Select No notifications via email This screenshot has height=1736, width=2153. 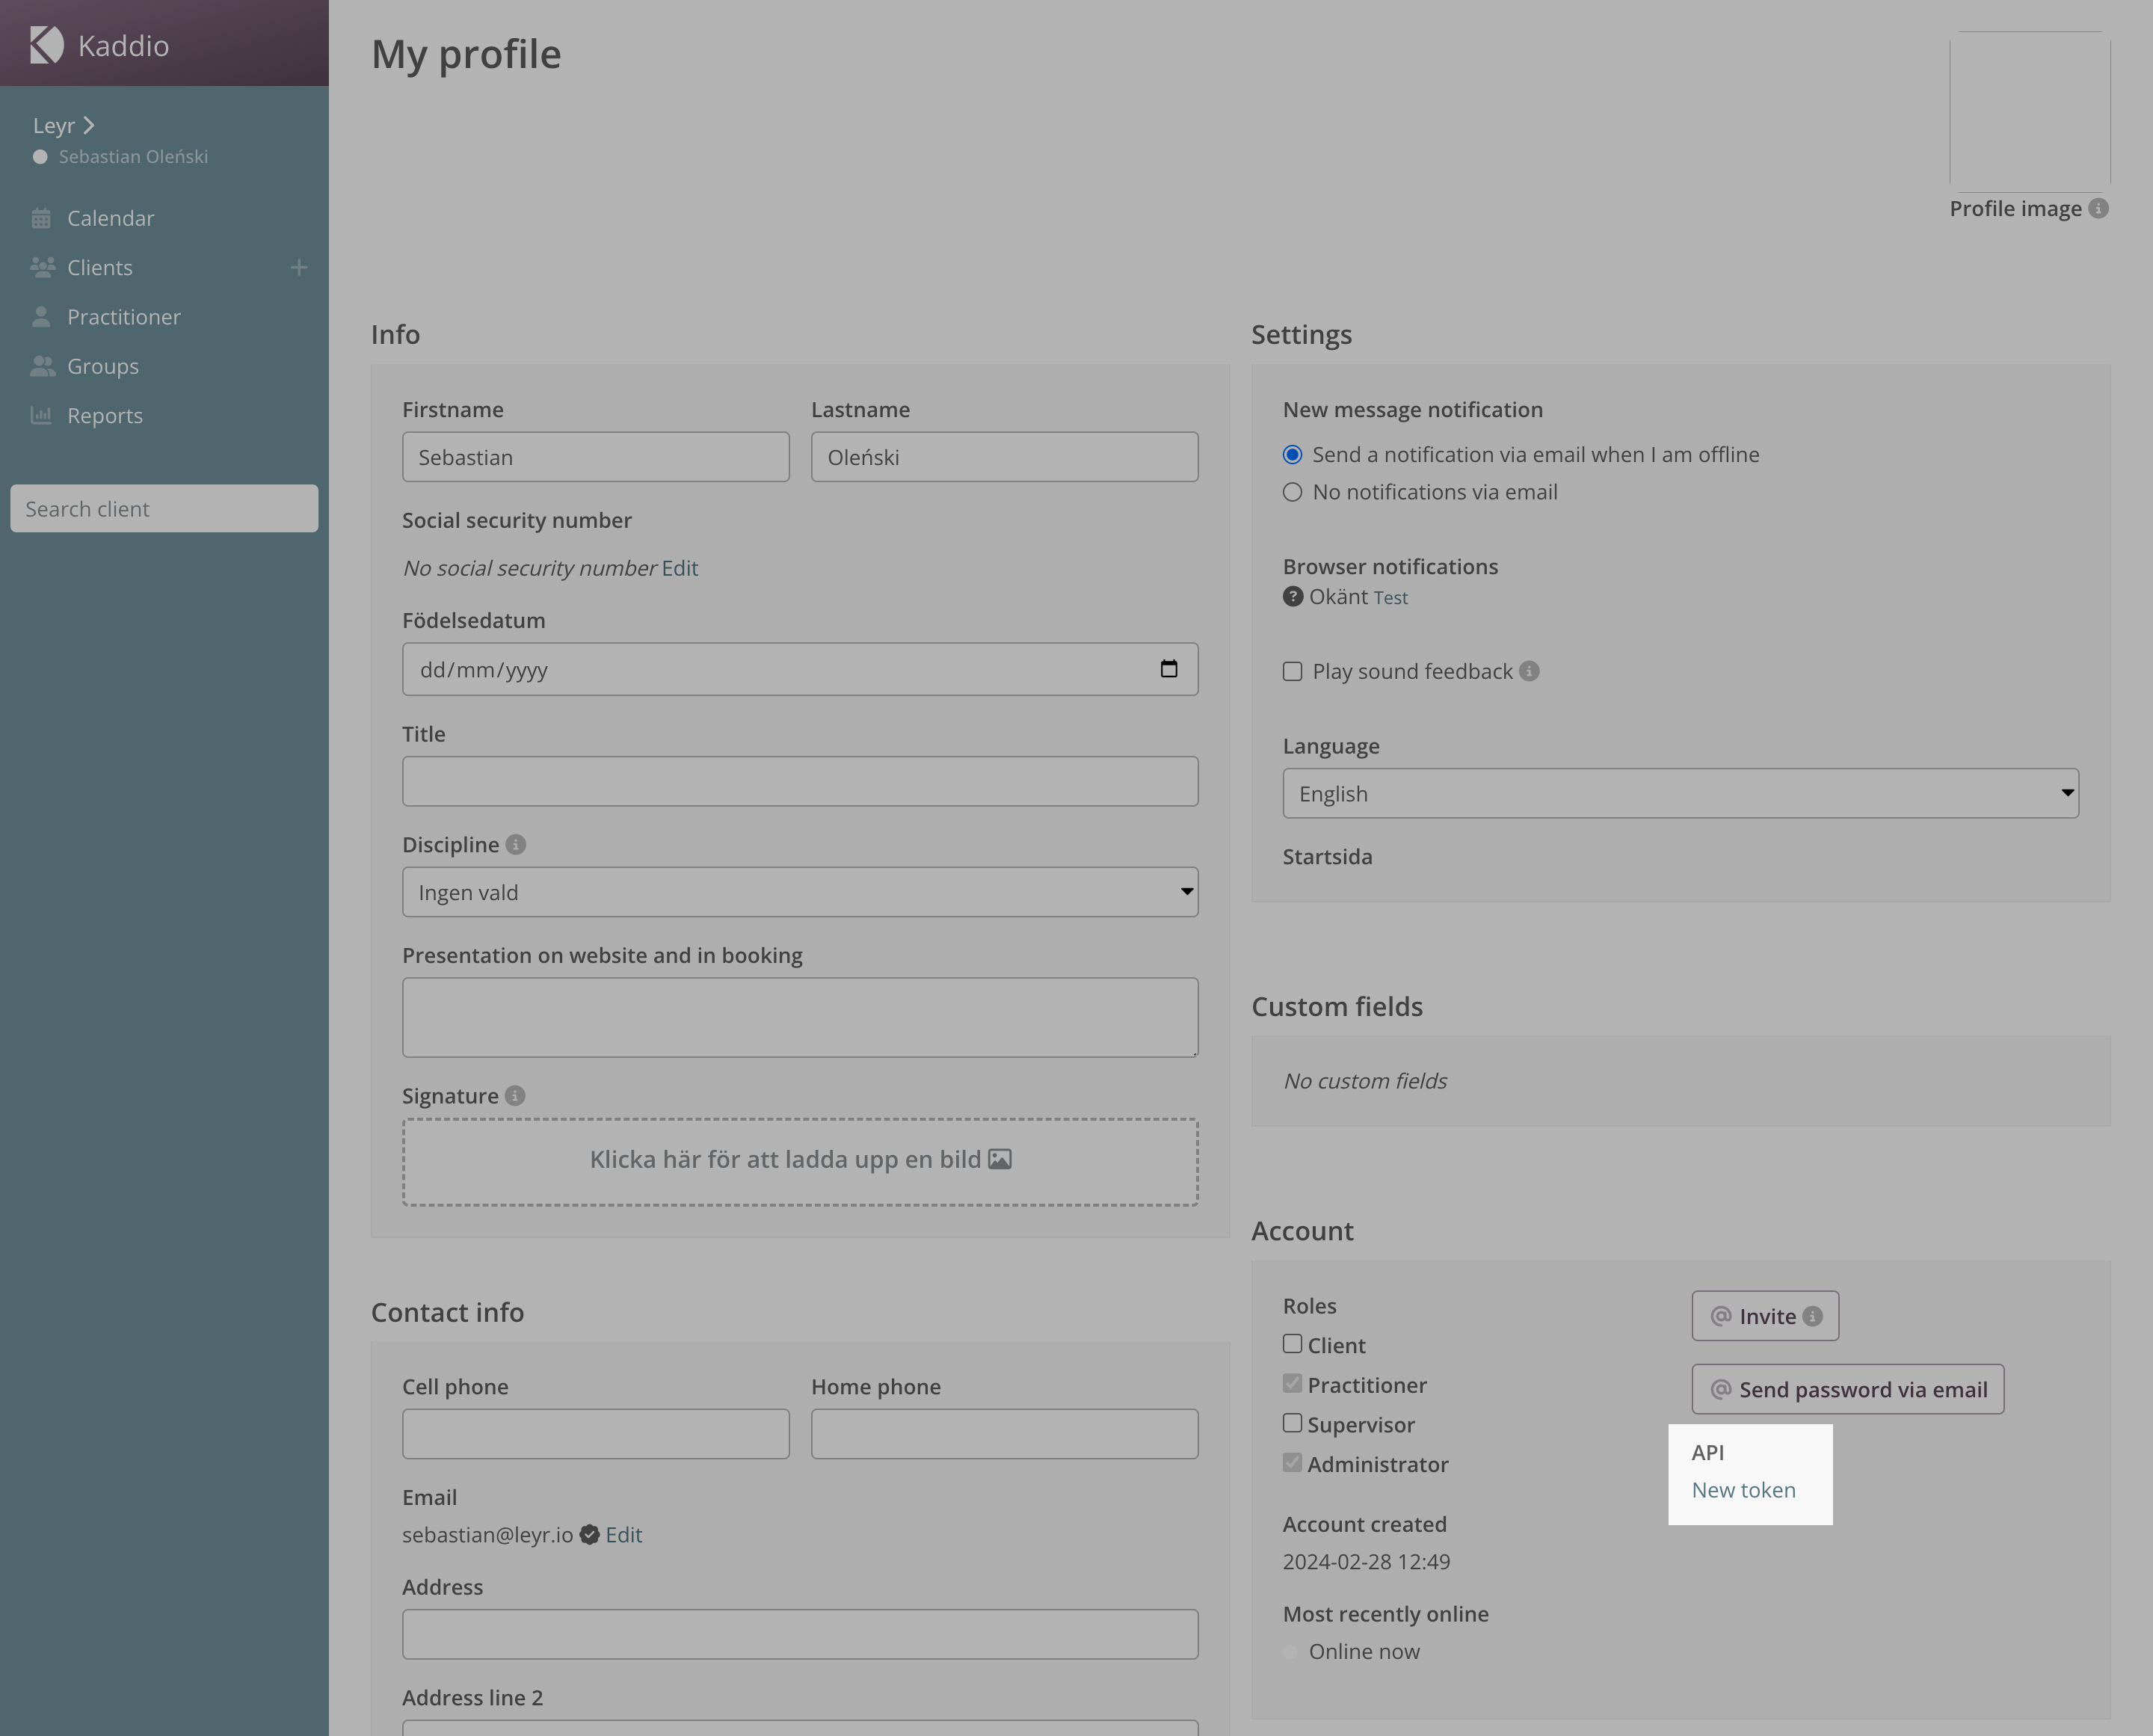[x=1293, y=492]
